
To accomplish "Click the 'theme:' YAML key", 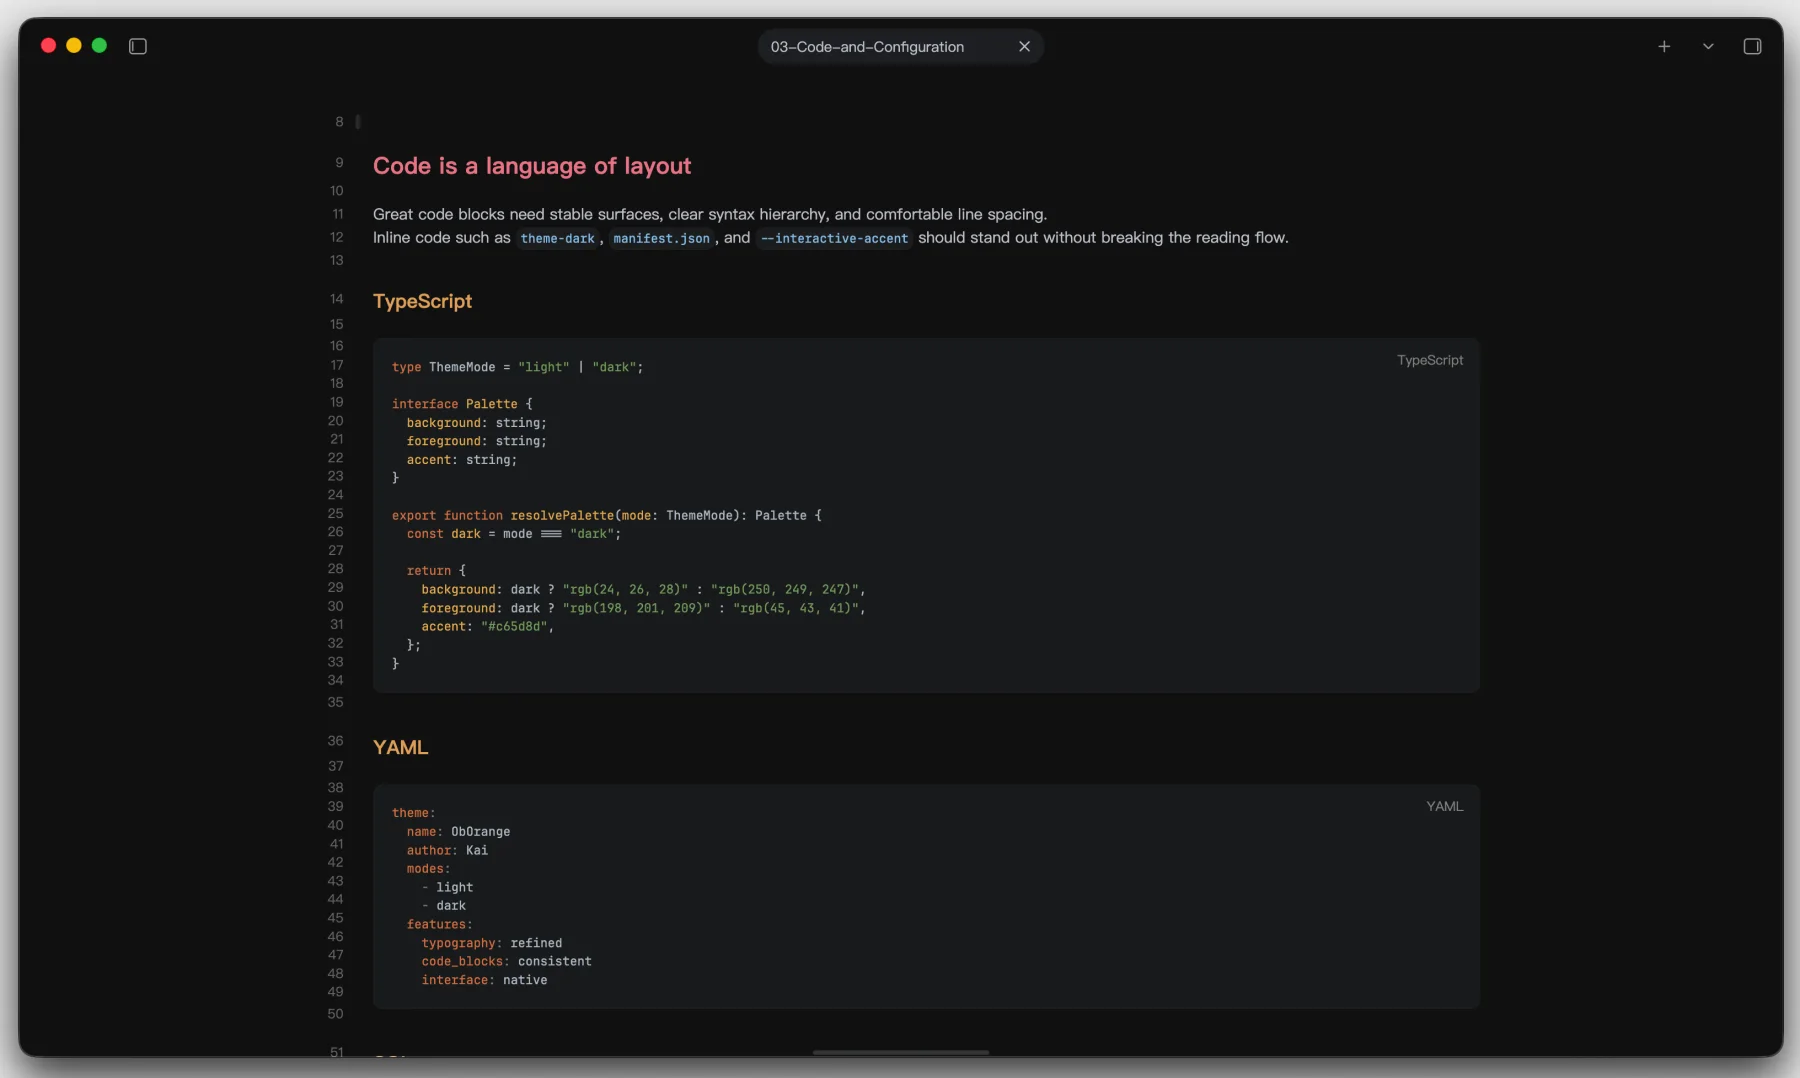I will pyautogui.click(x=413, y=813).
